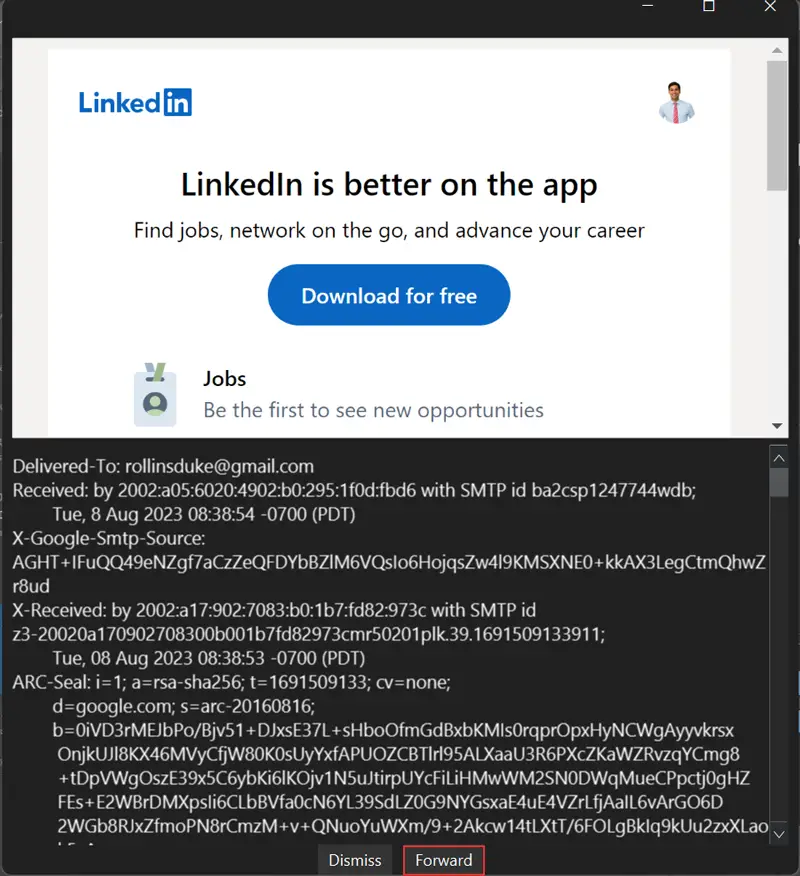Click the headers pane scroll-up arrow

click(780, 457)
